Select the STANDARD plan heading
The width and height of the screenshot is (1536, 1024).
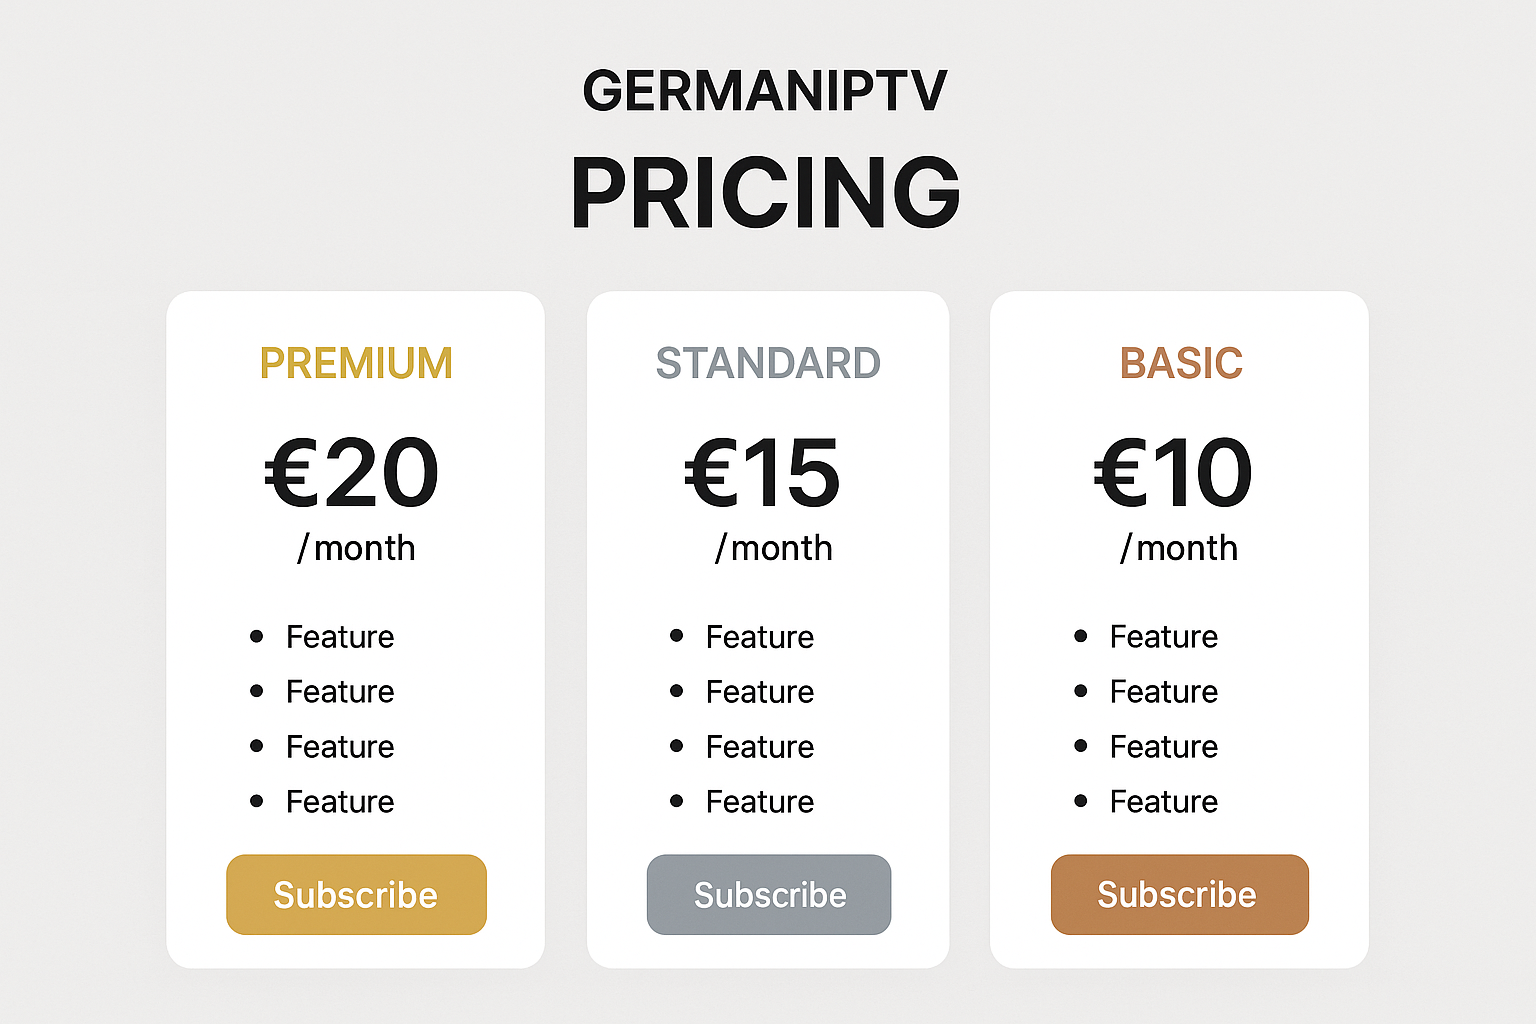point(768,363)
